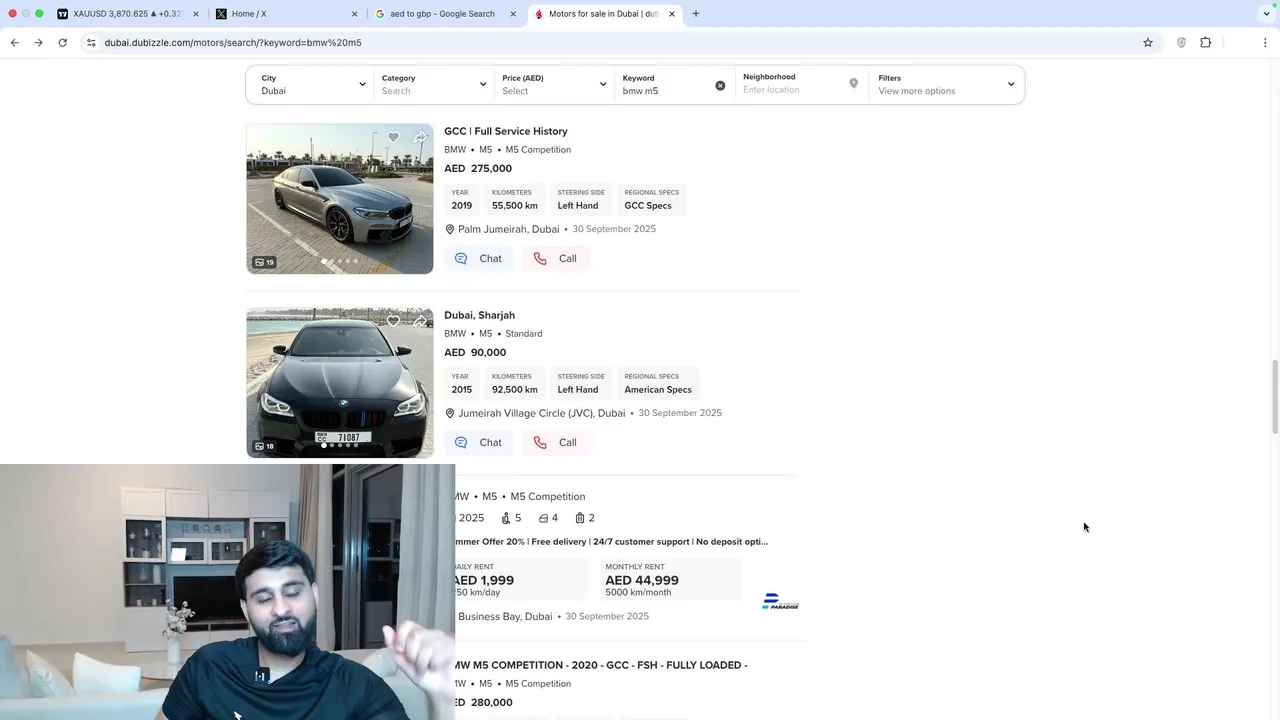Screen dimensions: 1280x720
Task: Open the City dropdown
Action: 313,84
